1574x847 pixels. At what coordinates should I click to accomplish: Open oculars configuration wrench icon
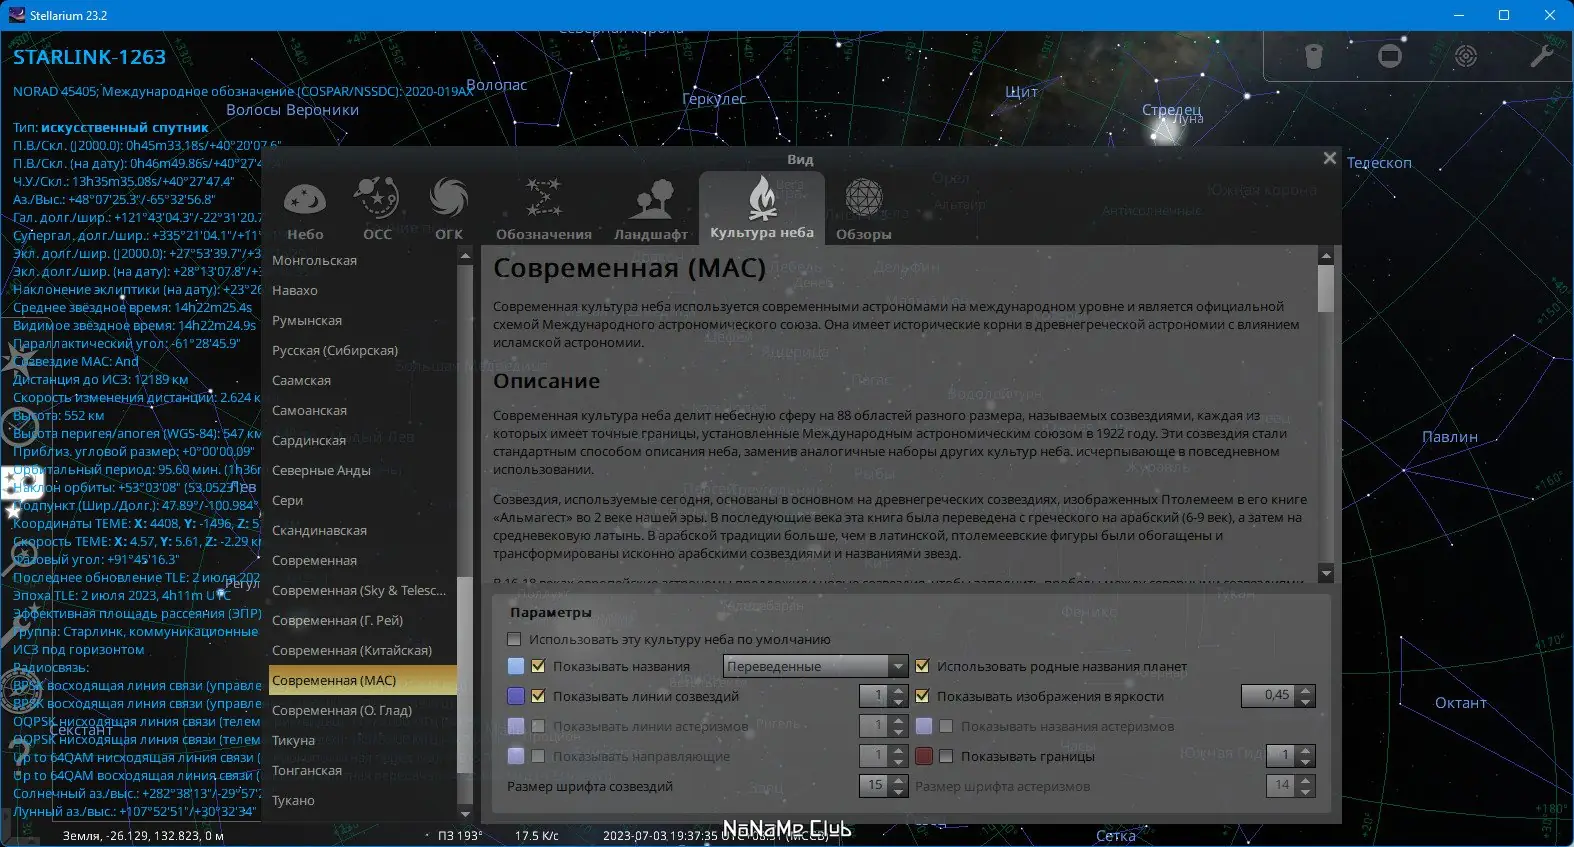pos(1541,56)
